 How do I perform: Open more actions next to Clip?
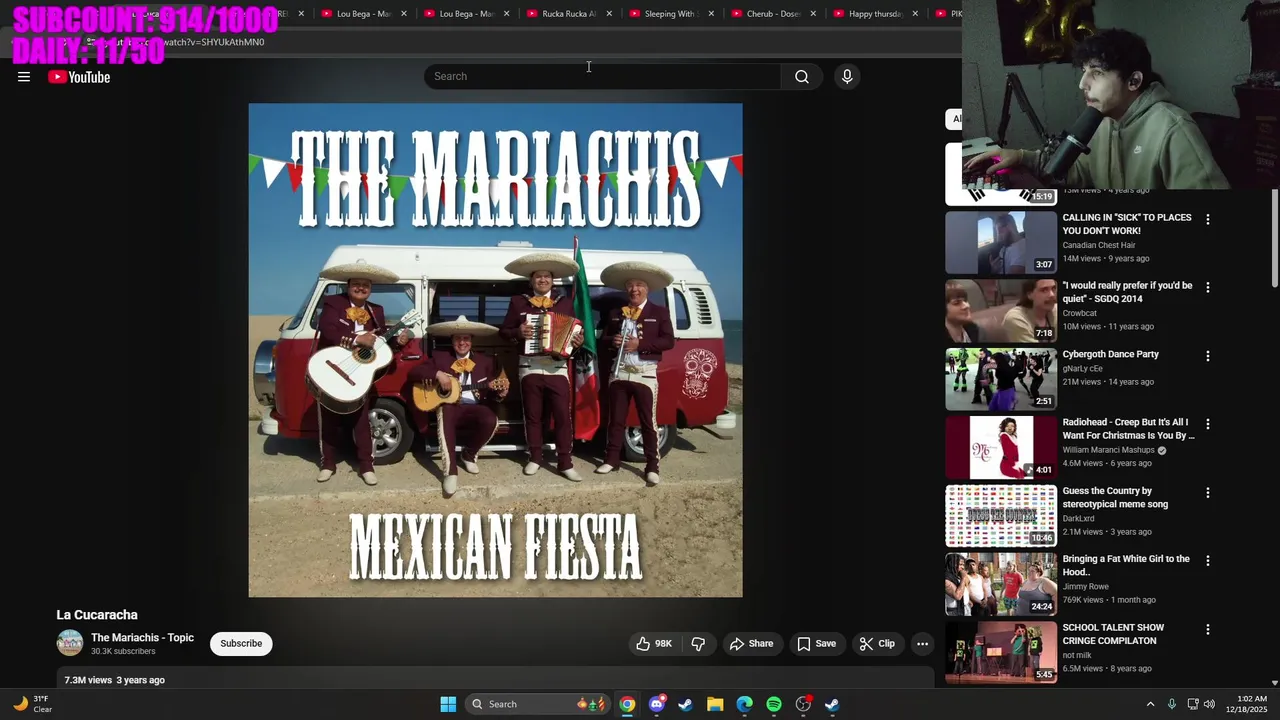tap(922, 644)
